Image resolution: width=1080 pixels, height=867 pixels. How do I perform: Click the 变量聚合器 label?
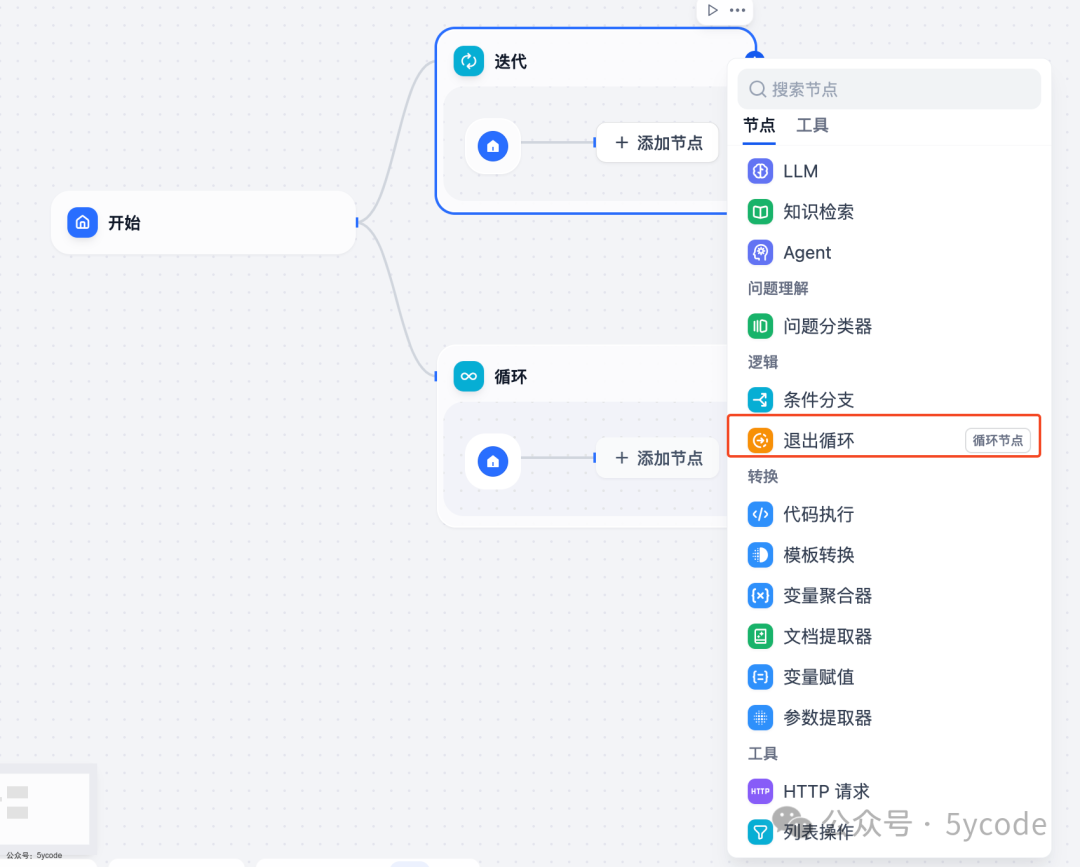(x=827, y=596)
